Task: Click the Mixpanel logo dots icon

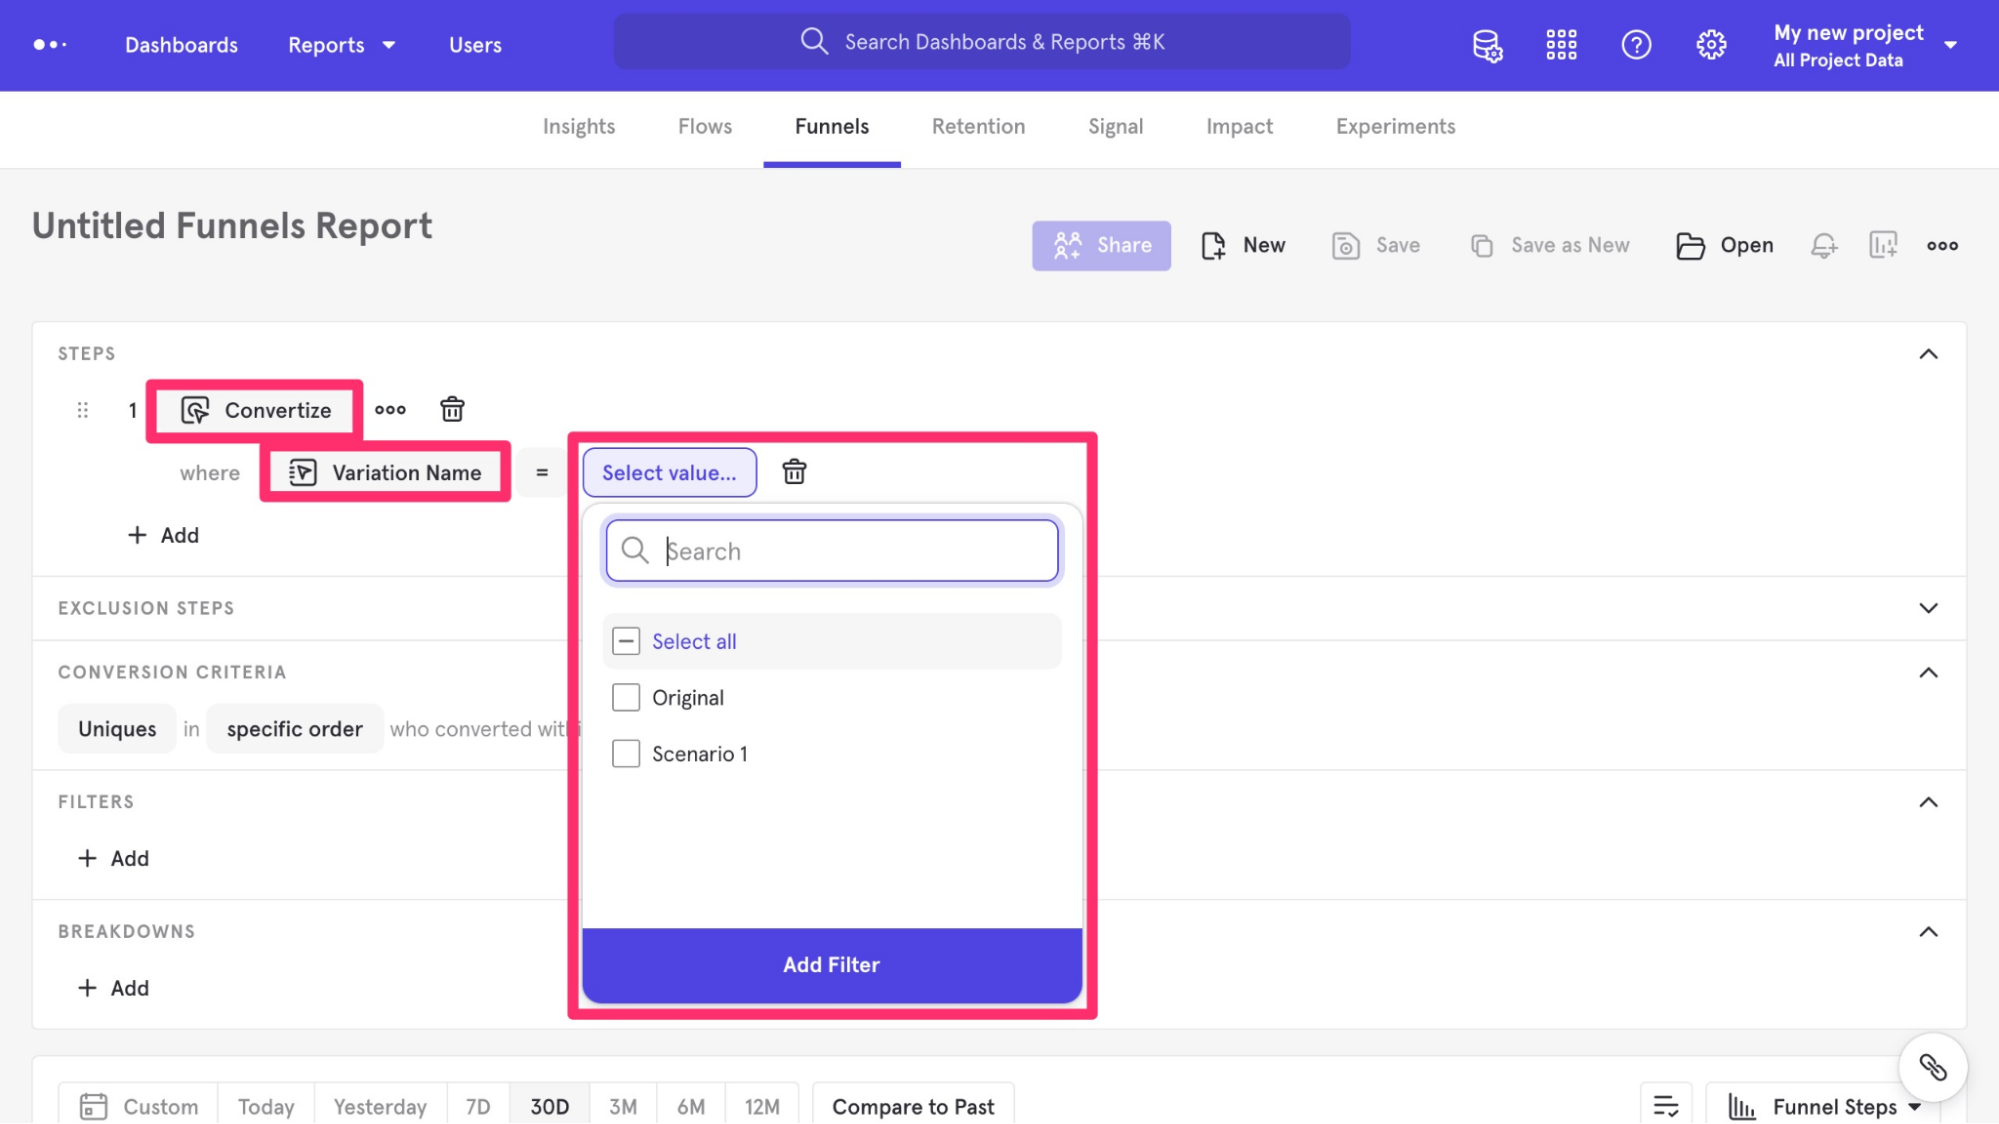Action: (50, 44)
